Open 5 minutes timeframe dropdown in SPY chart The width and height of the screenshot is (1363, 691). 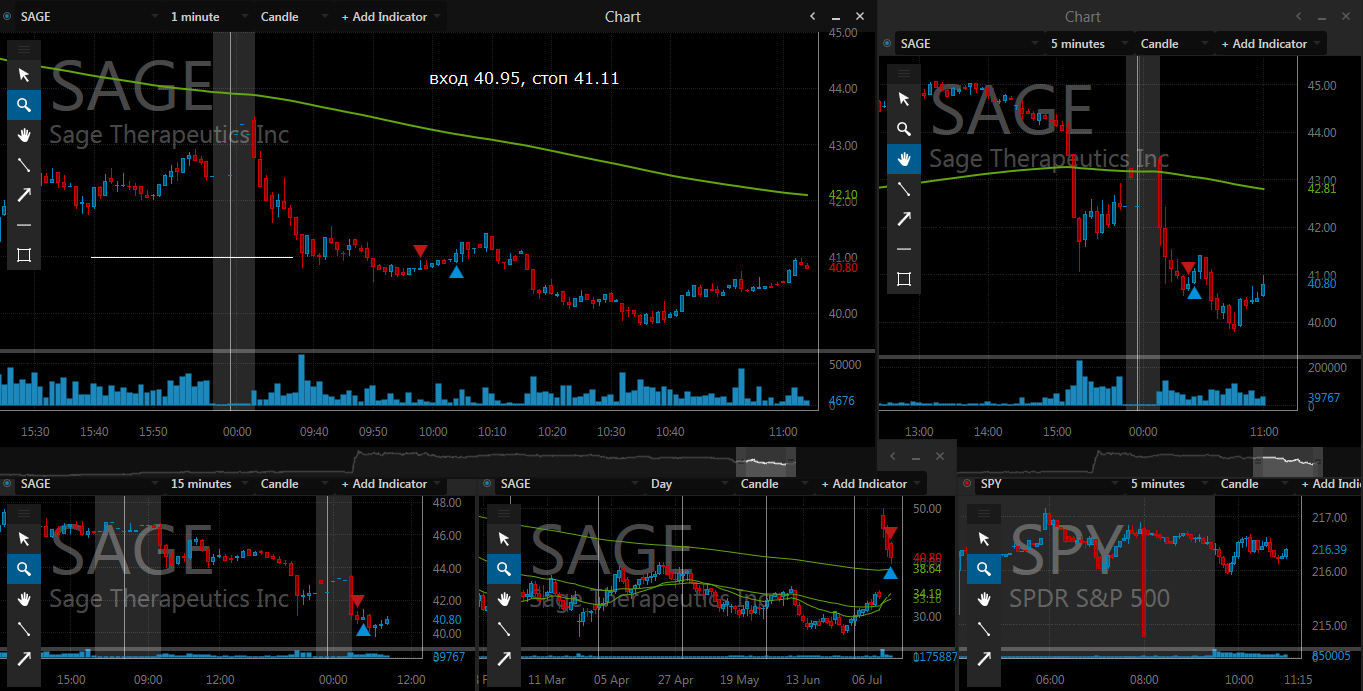(1167, 484)
